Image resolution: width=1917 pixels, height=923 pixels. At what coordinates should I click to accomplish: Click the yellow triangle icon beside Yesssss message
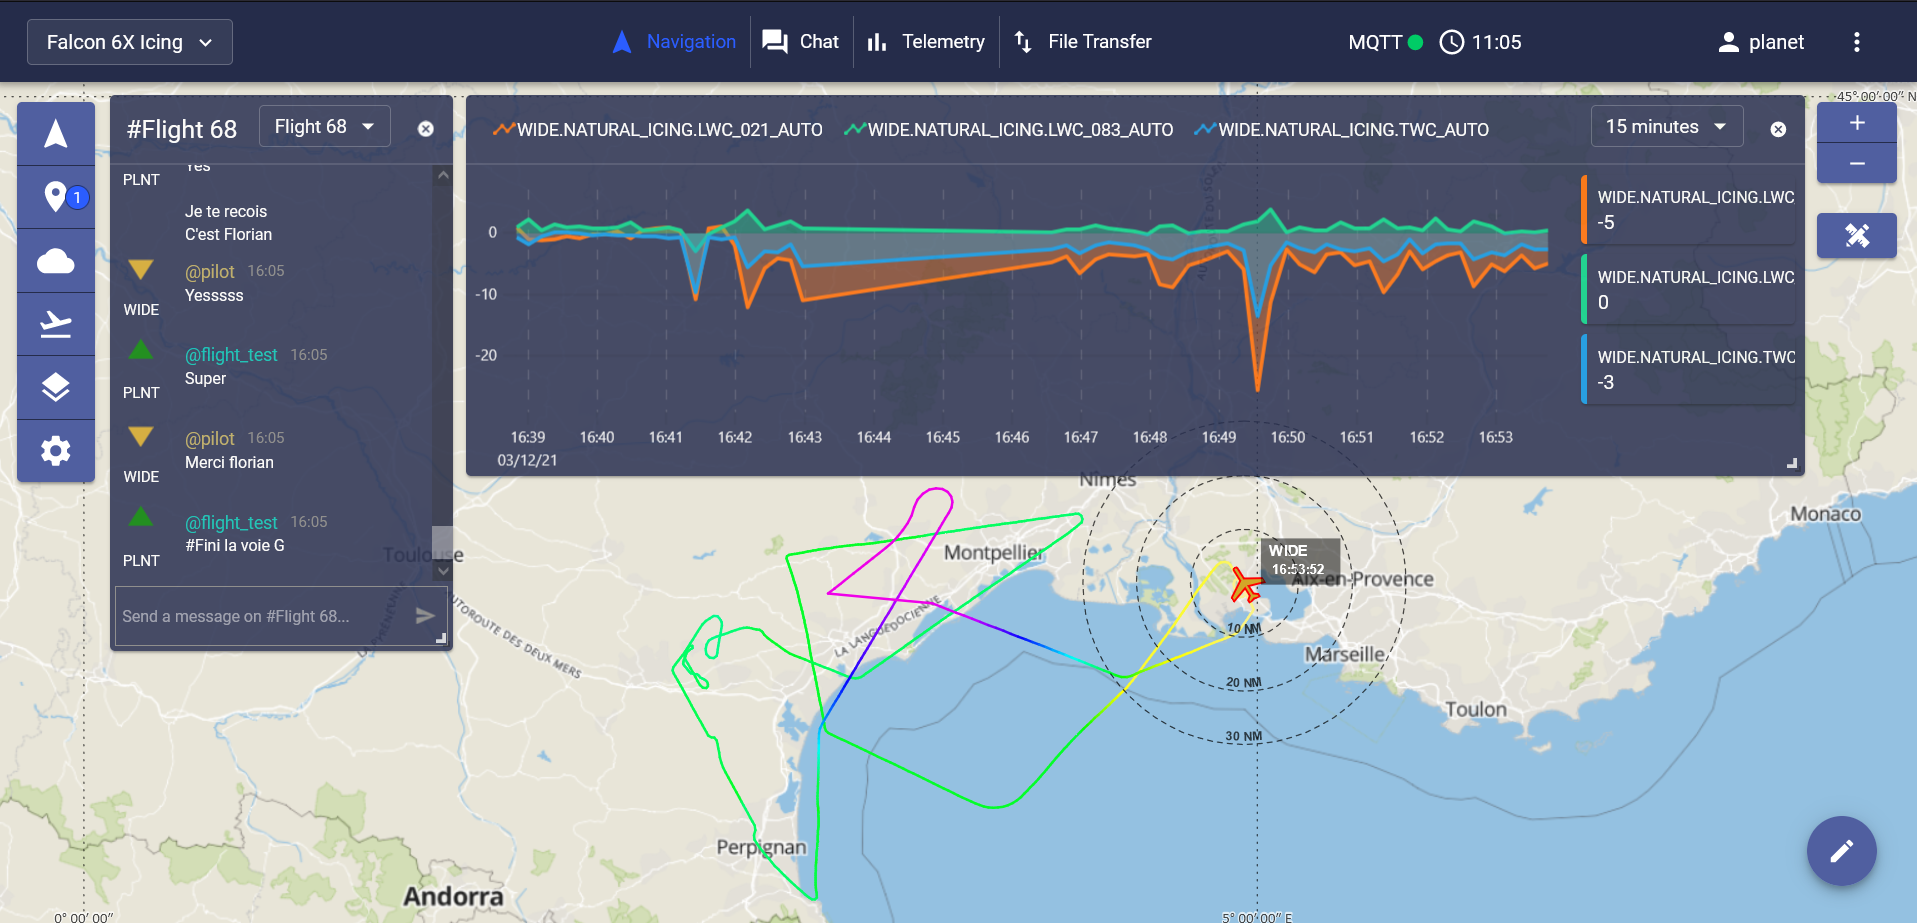(141, 270)
